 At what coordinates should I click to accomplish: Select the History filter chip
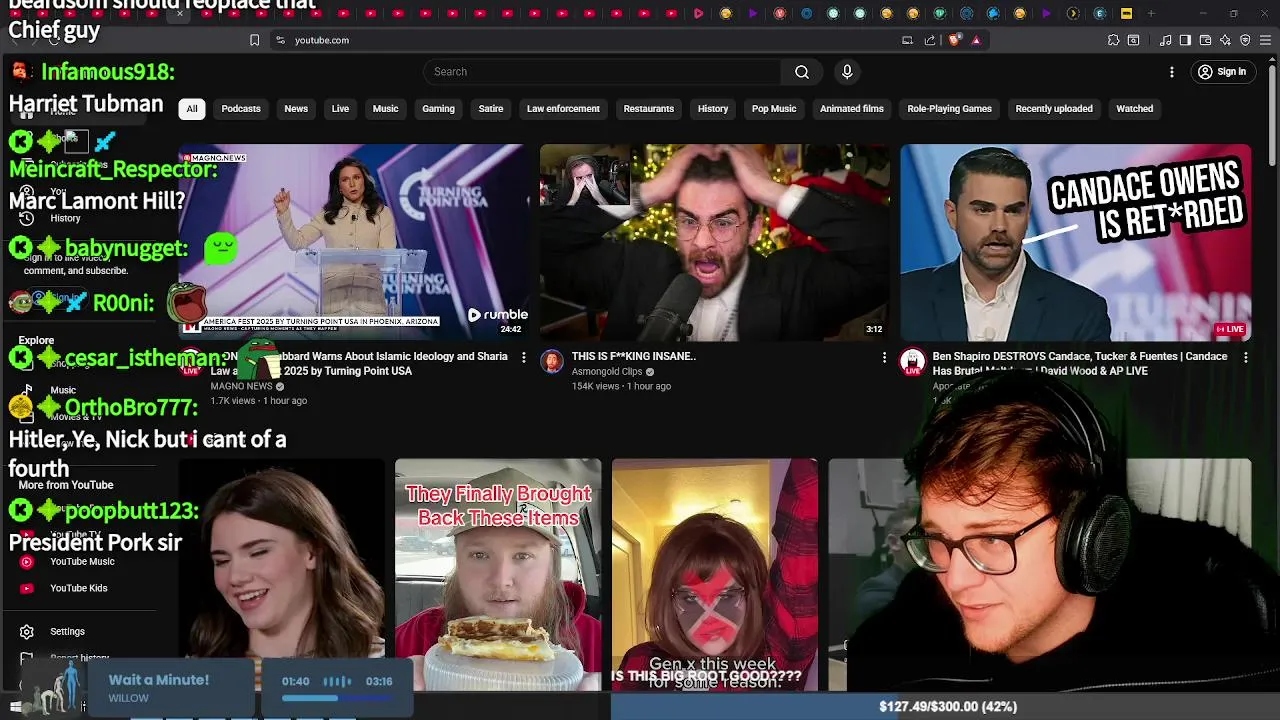pos(713,109)
